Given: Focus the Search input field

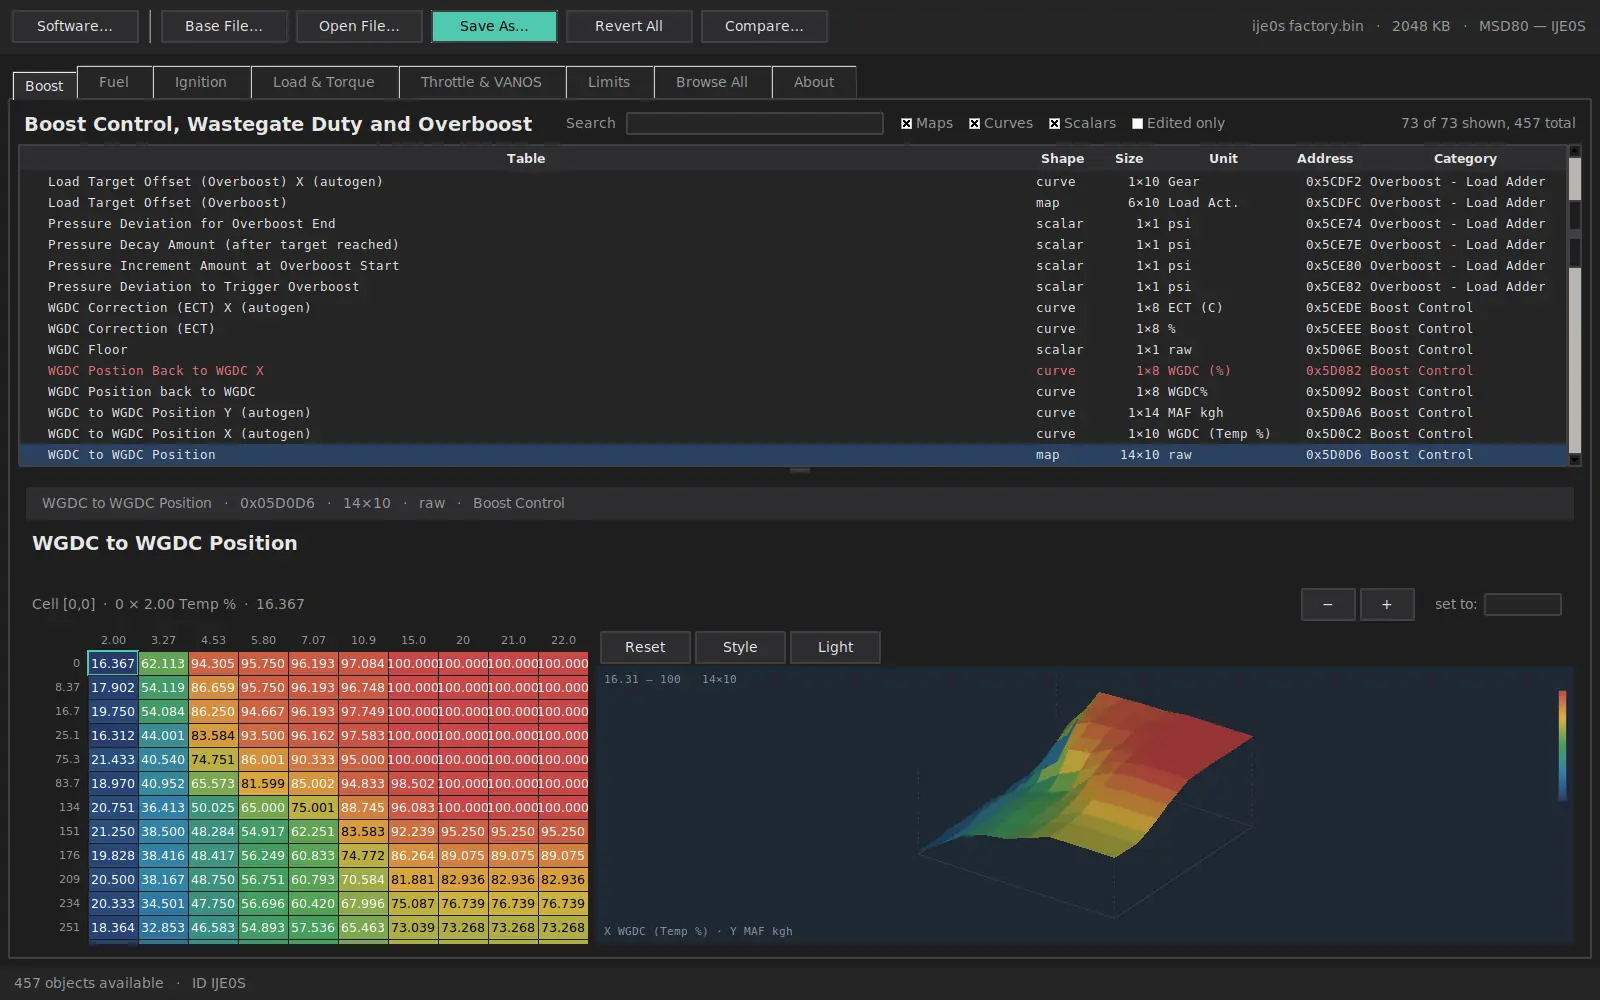Looking at the screenshot, I should coord(754,123).
